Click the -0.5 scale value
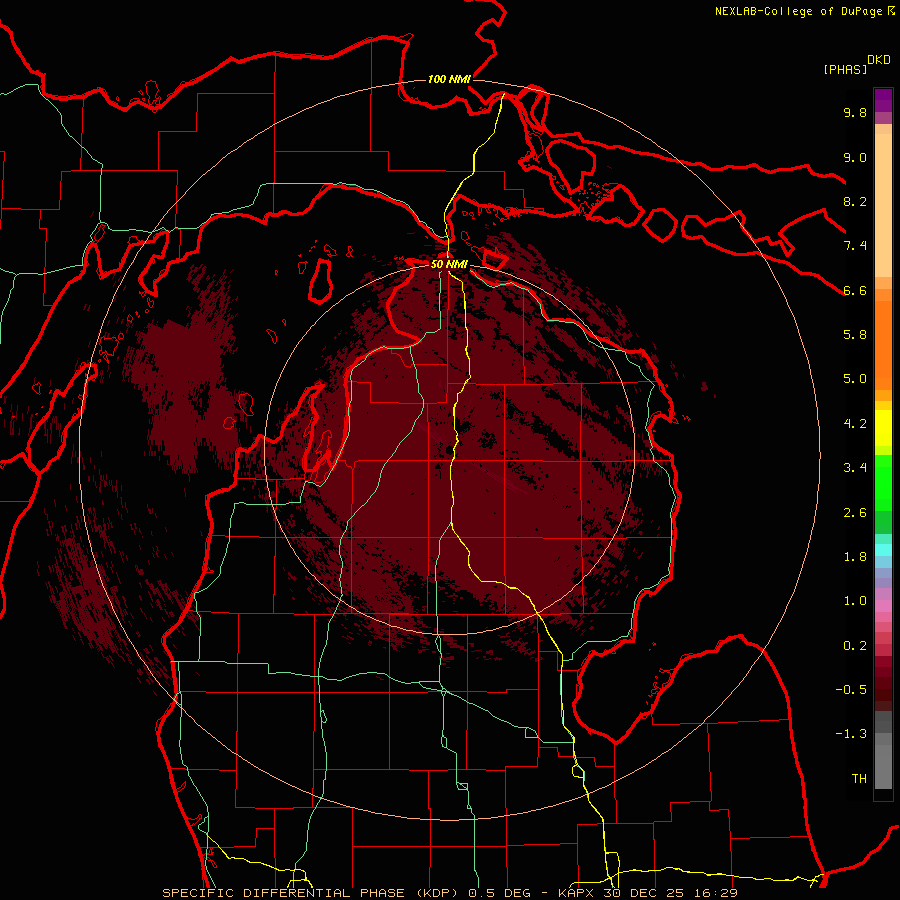 (851, 690)
